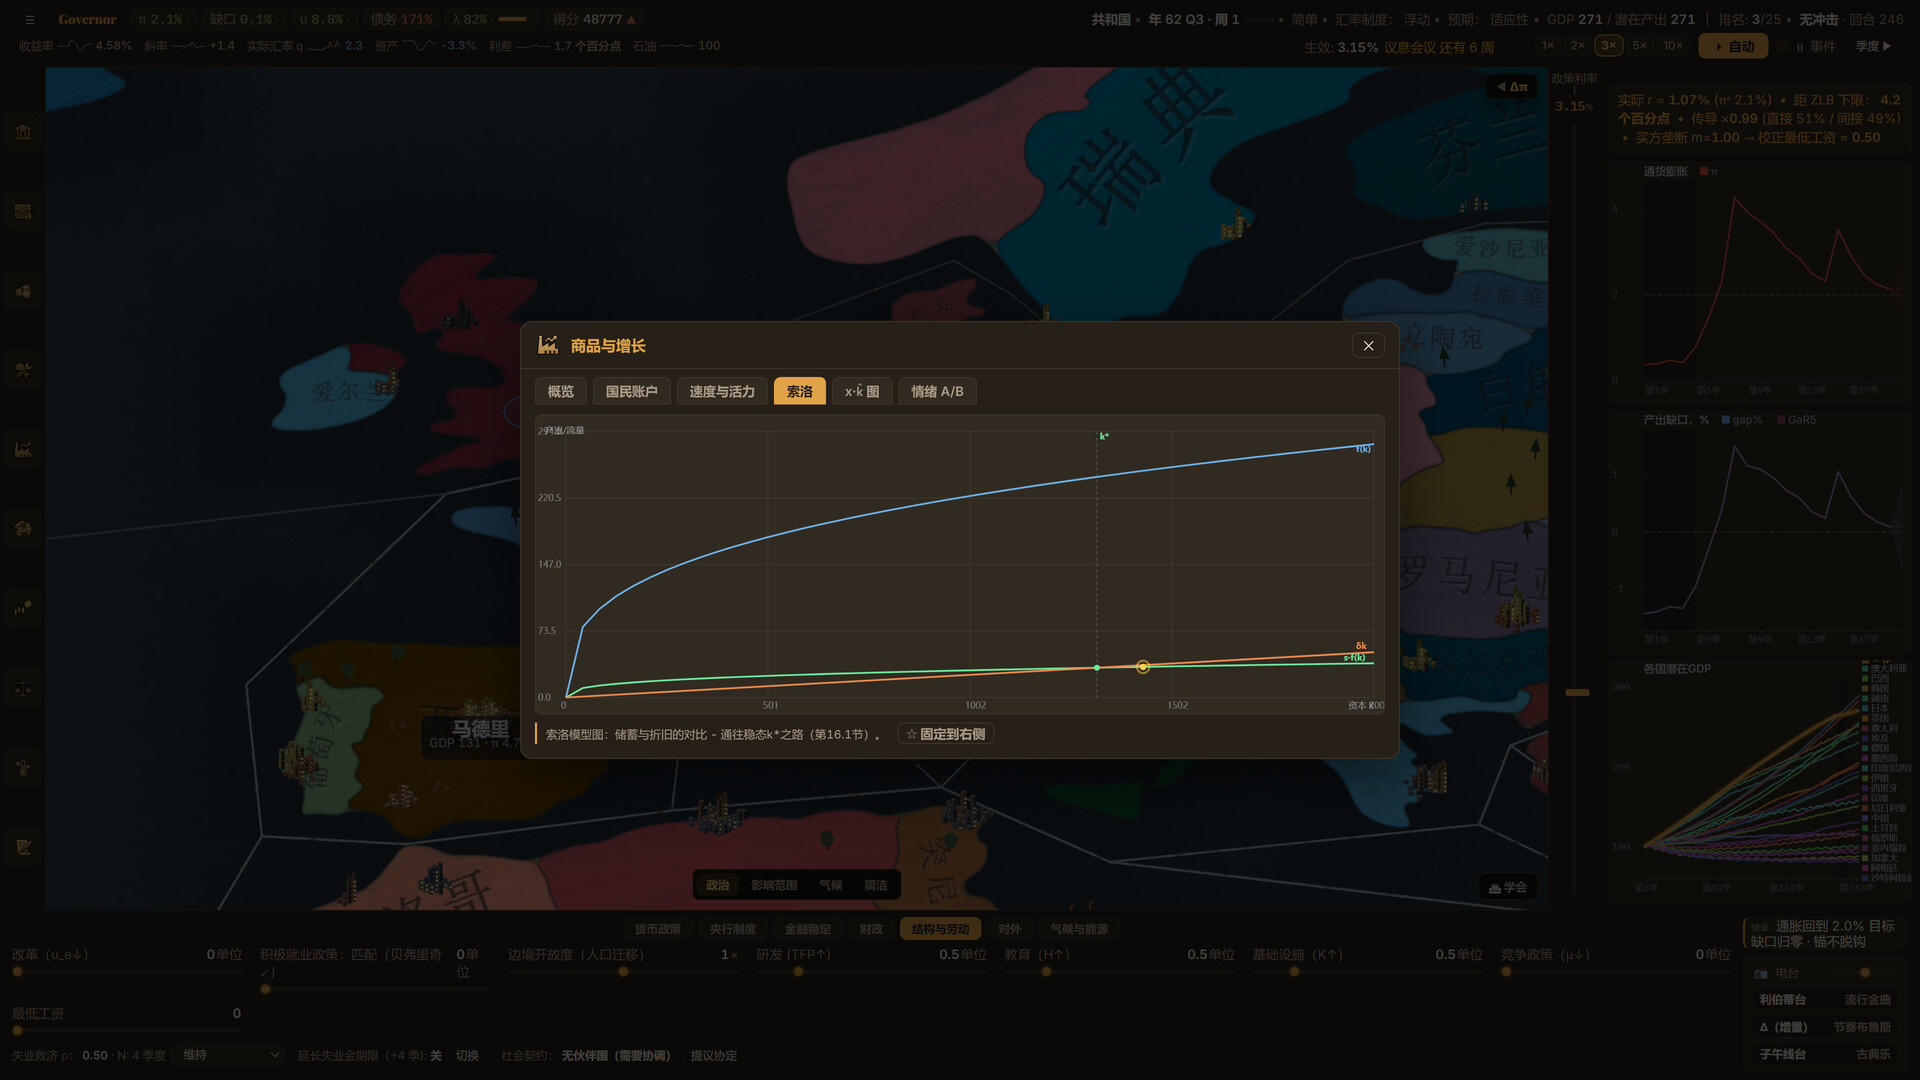Select 政治 map mode

point(718,885)
